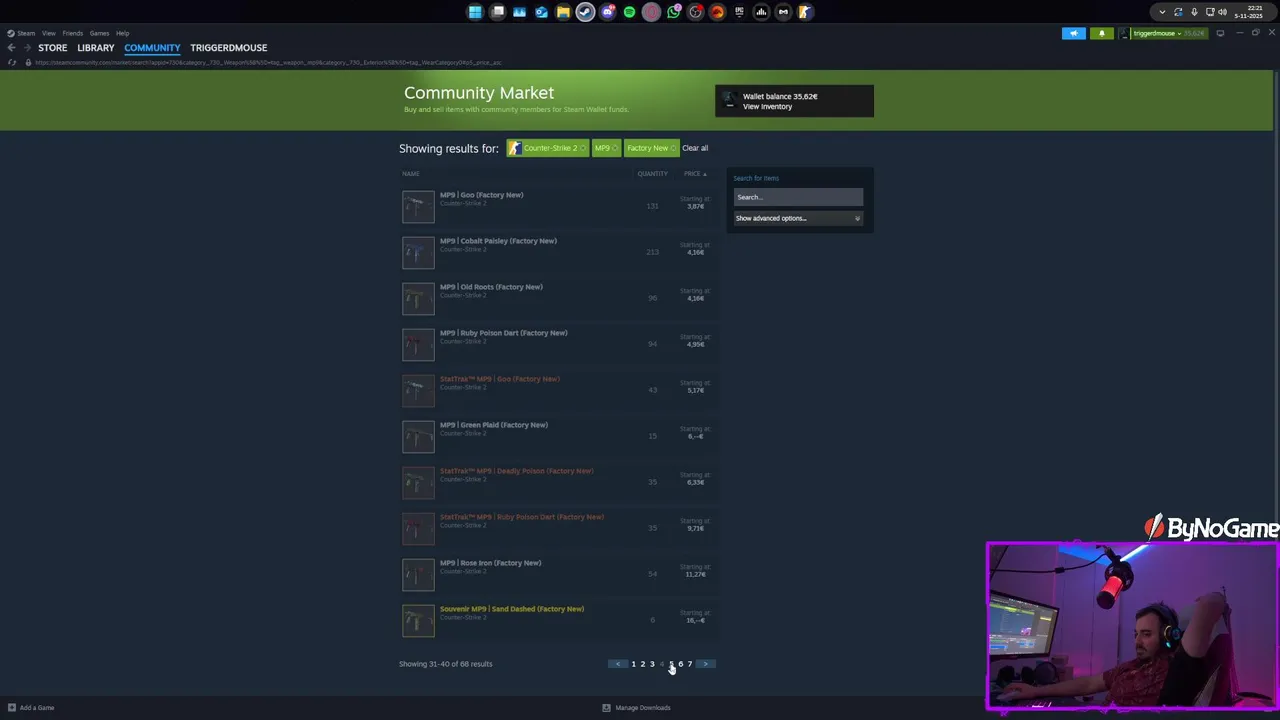Click Add a Game at bottom left
The height and width of the screenshot is (720, 1280).
tap(31, 708)
